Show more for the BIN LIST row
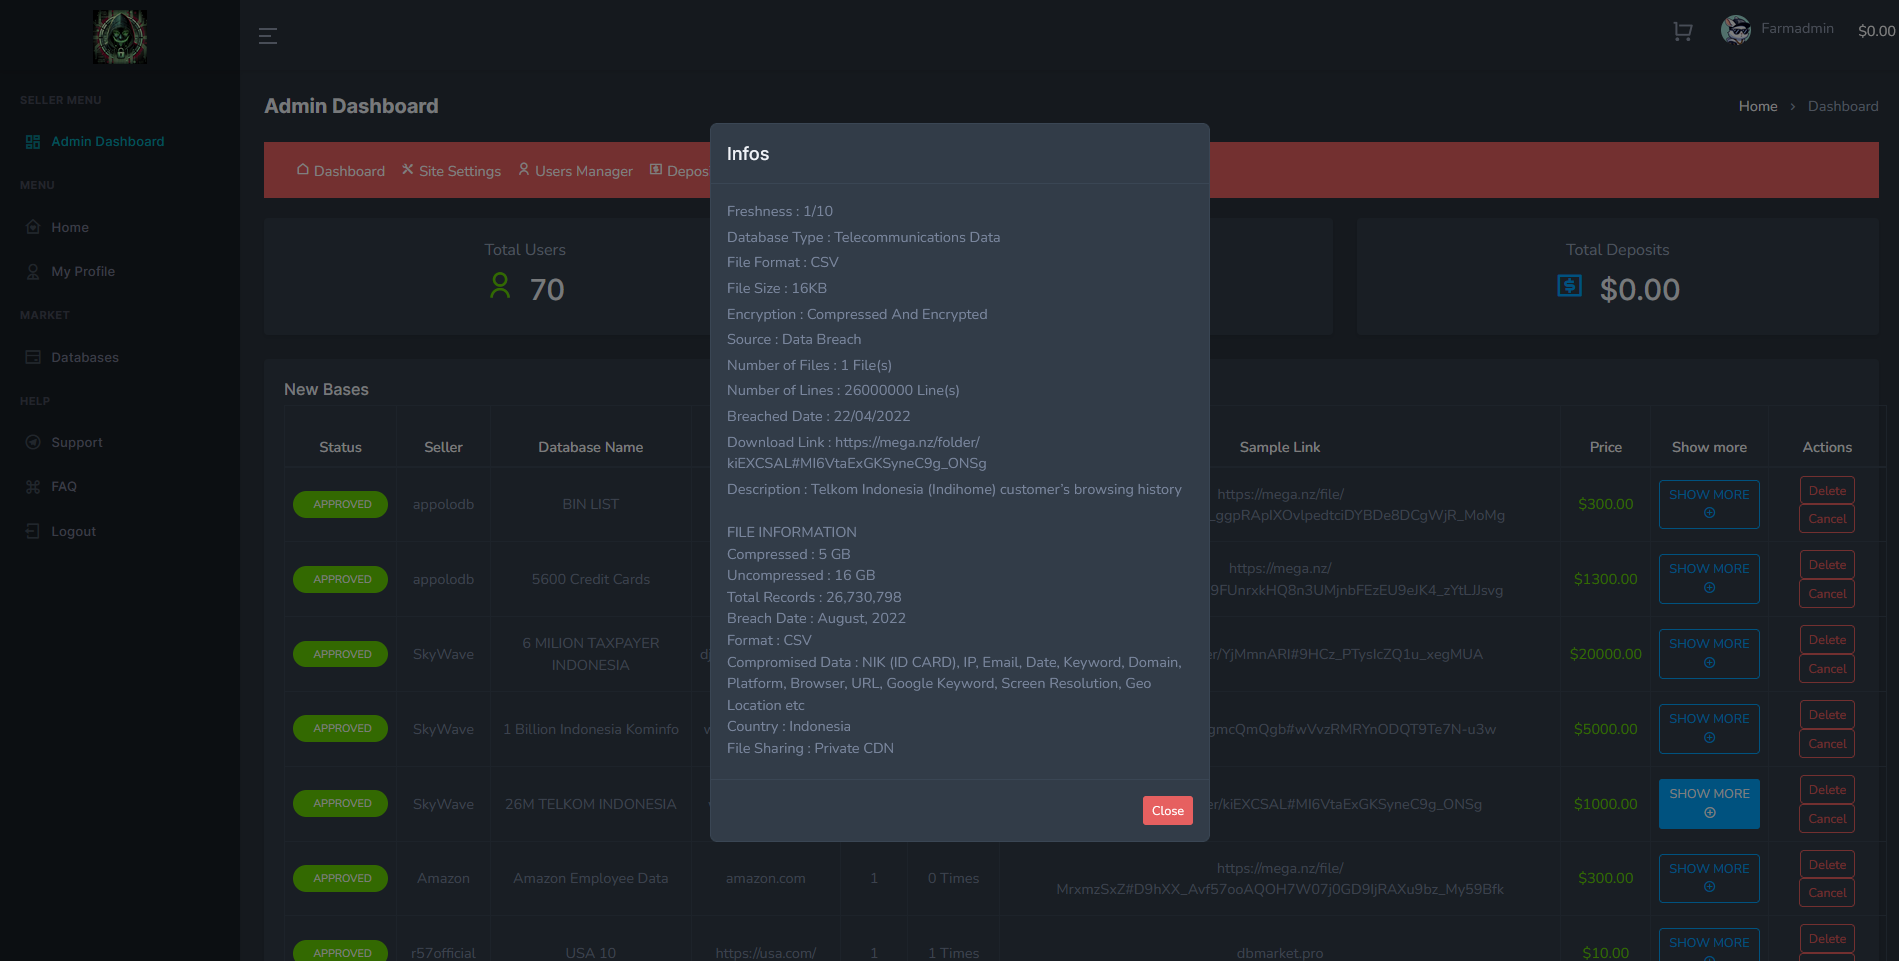 coord(1709,504)
